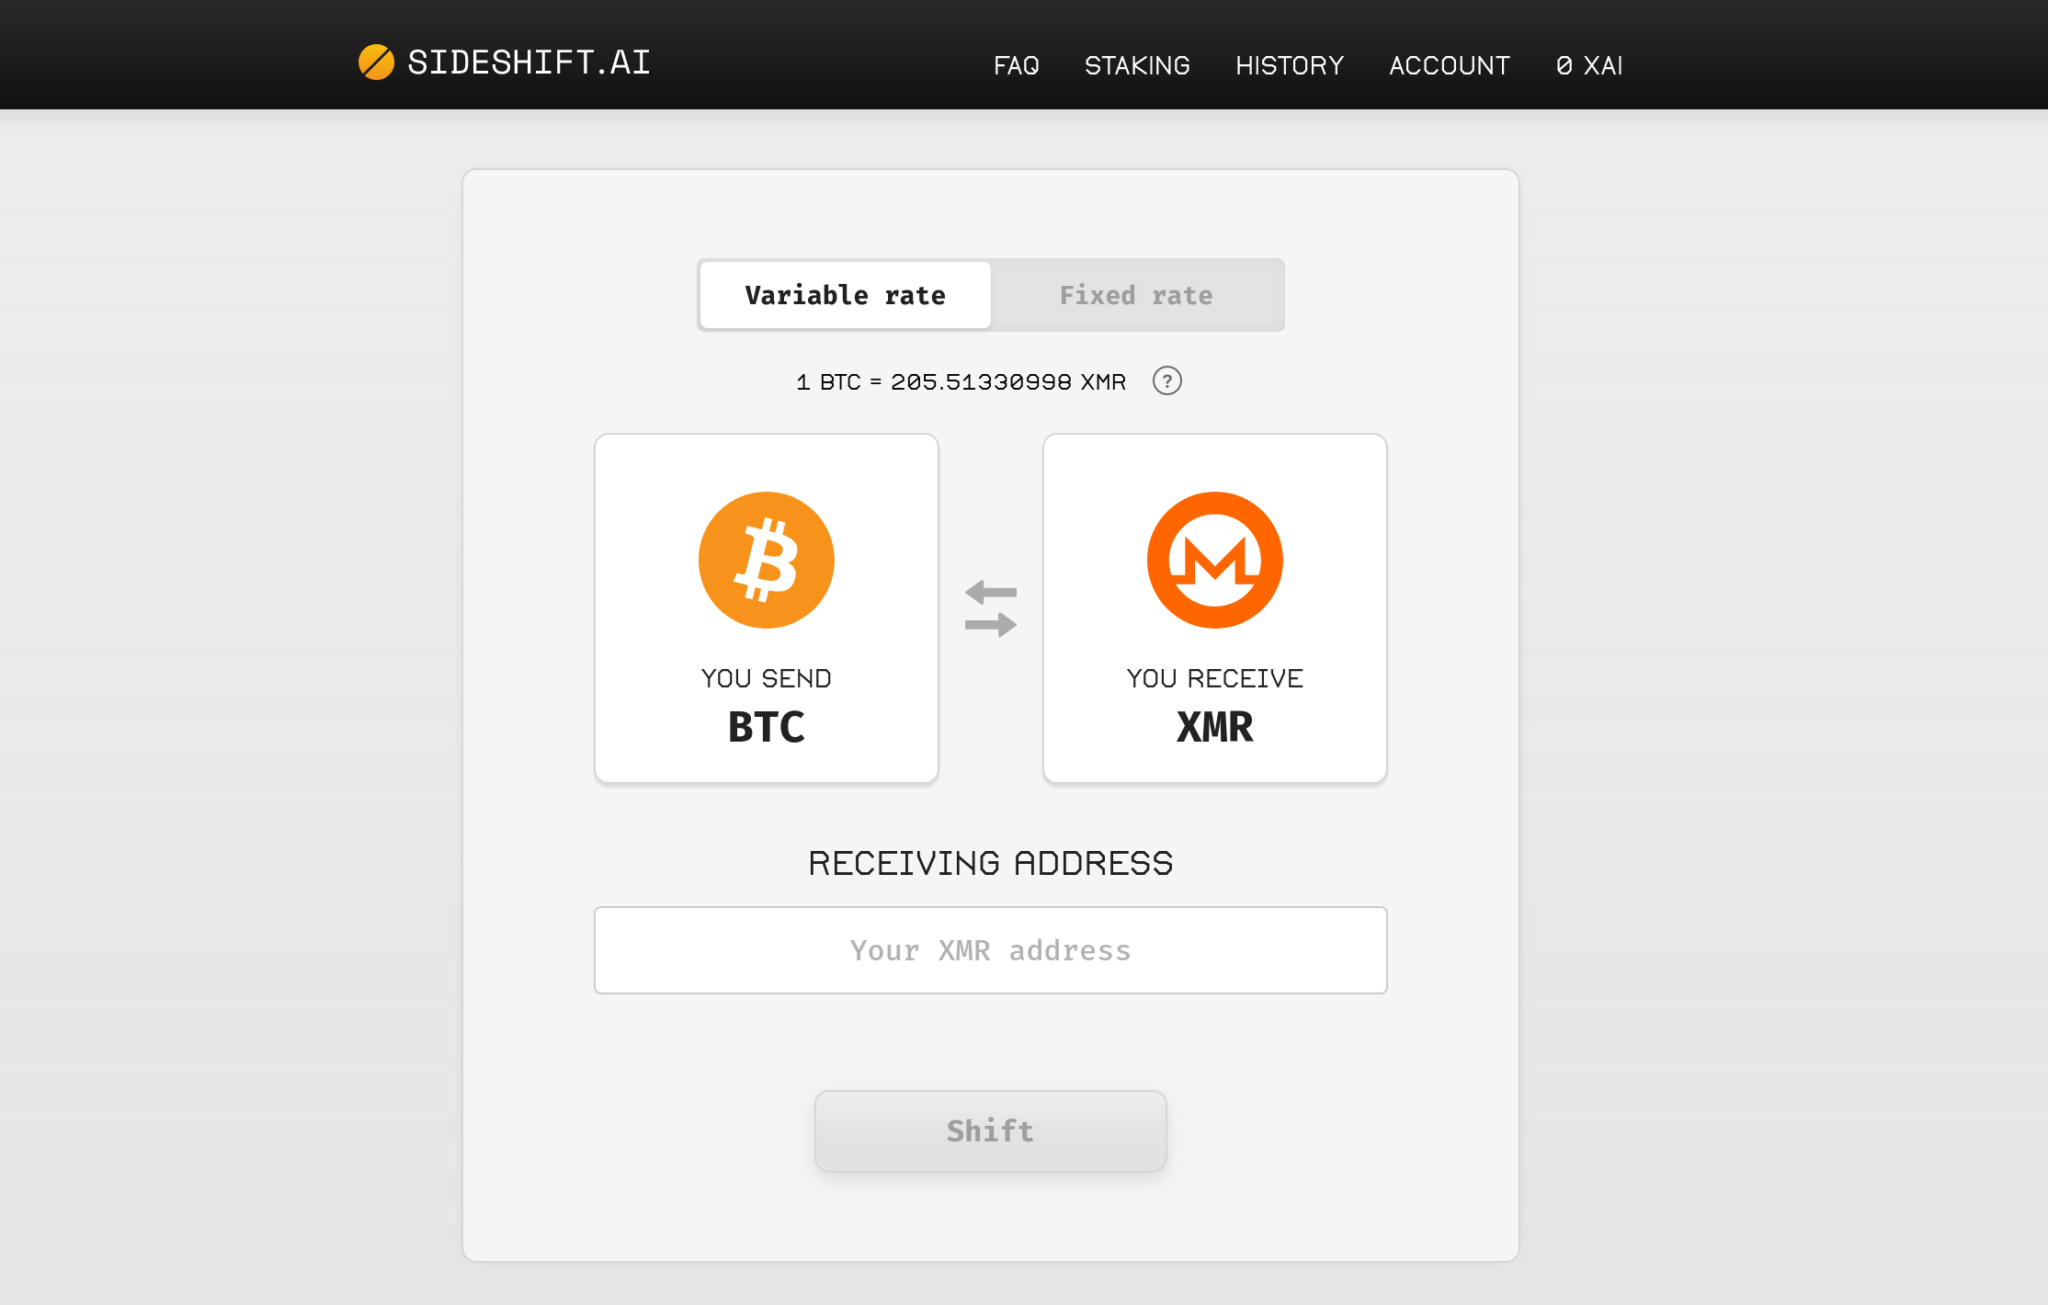
Task: Click the YOU SEND label
Action: point(766,678)
